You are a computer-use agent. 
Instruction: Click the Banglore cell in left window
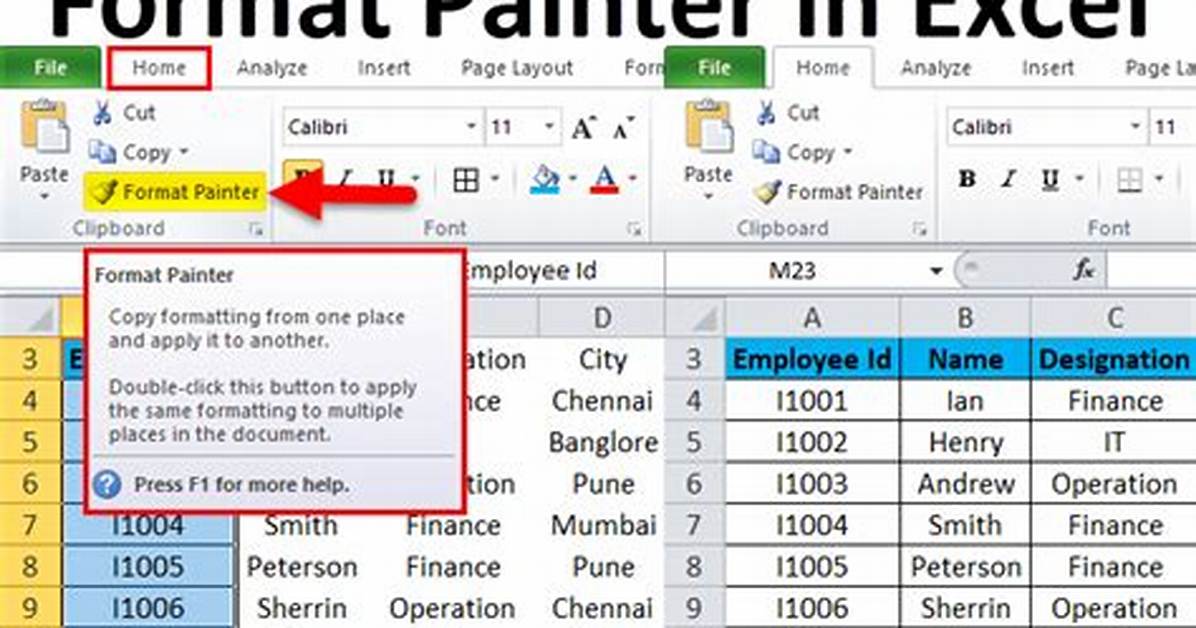coord(602,443)
